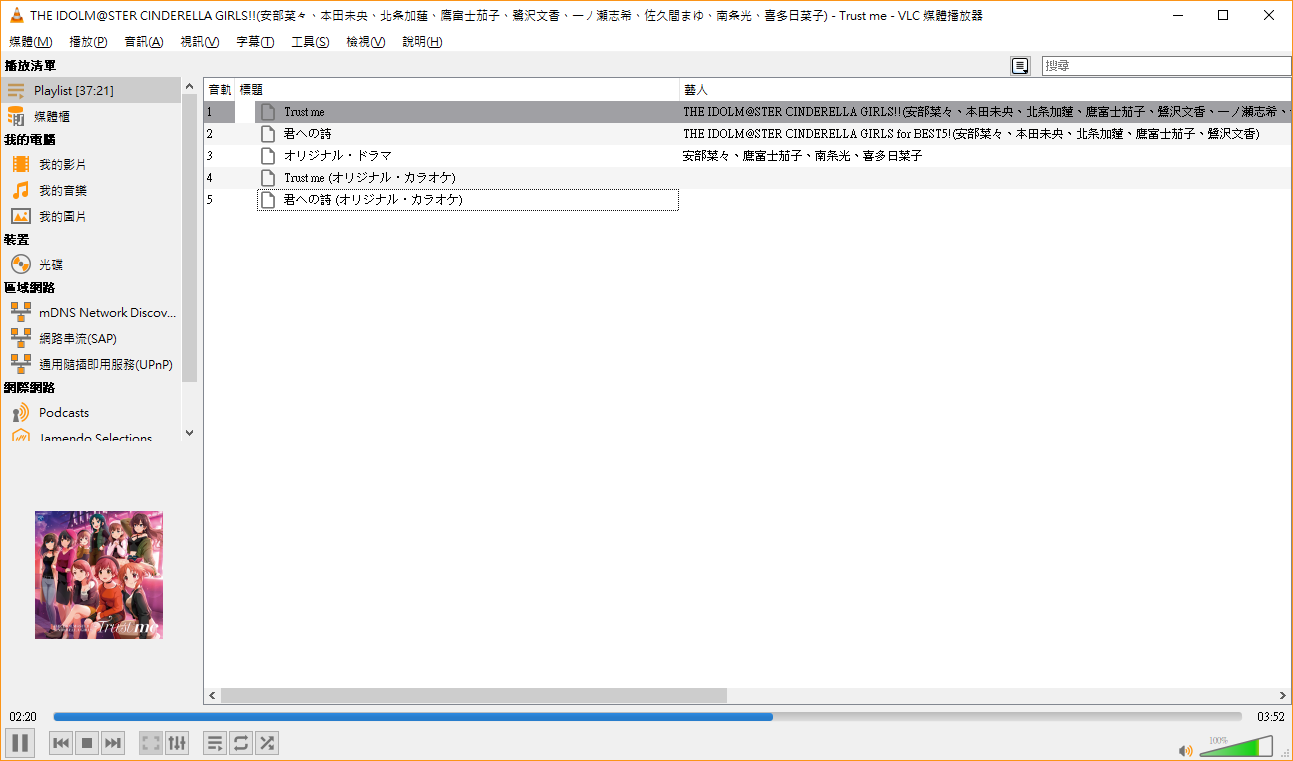Open extended settings equalizer button
Viewport: 1293px width, 761px height.
(x=177, y=743)
